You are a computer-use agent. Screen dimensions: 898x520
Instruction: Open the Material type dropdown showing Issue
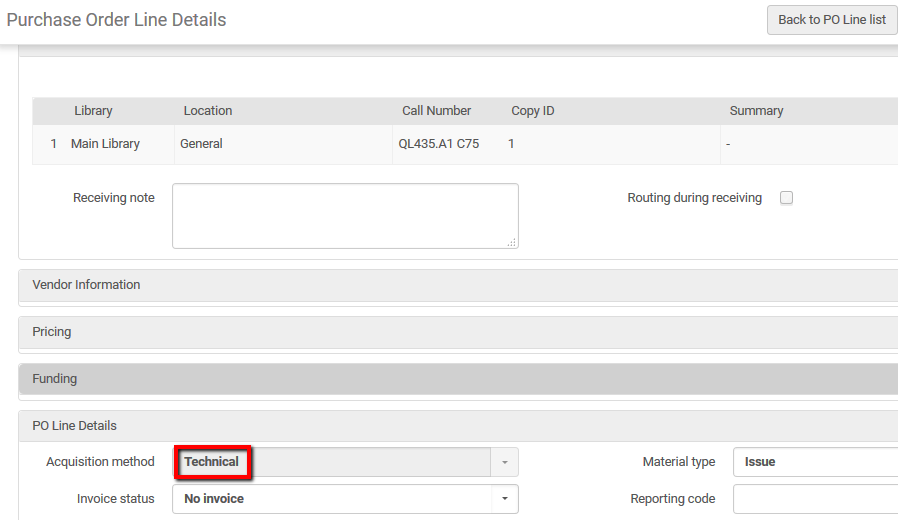(x=814, y=462)
